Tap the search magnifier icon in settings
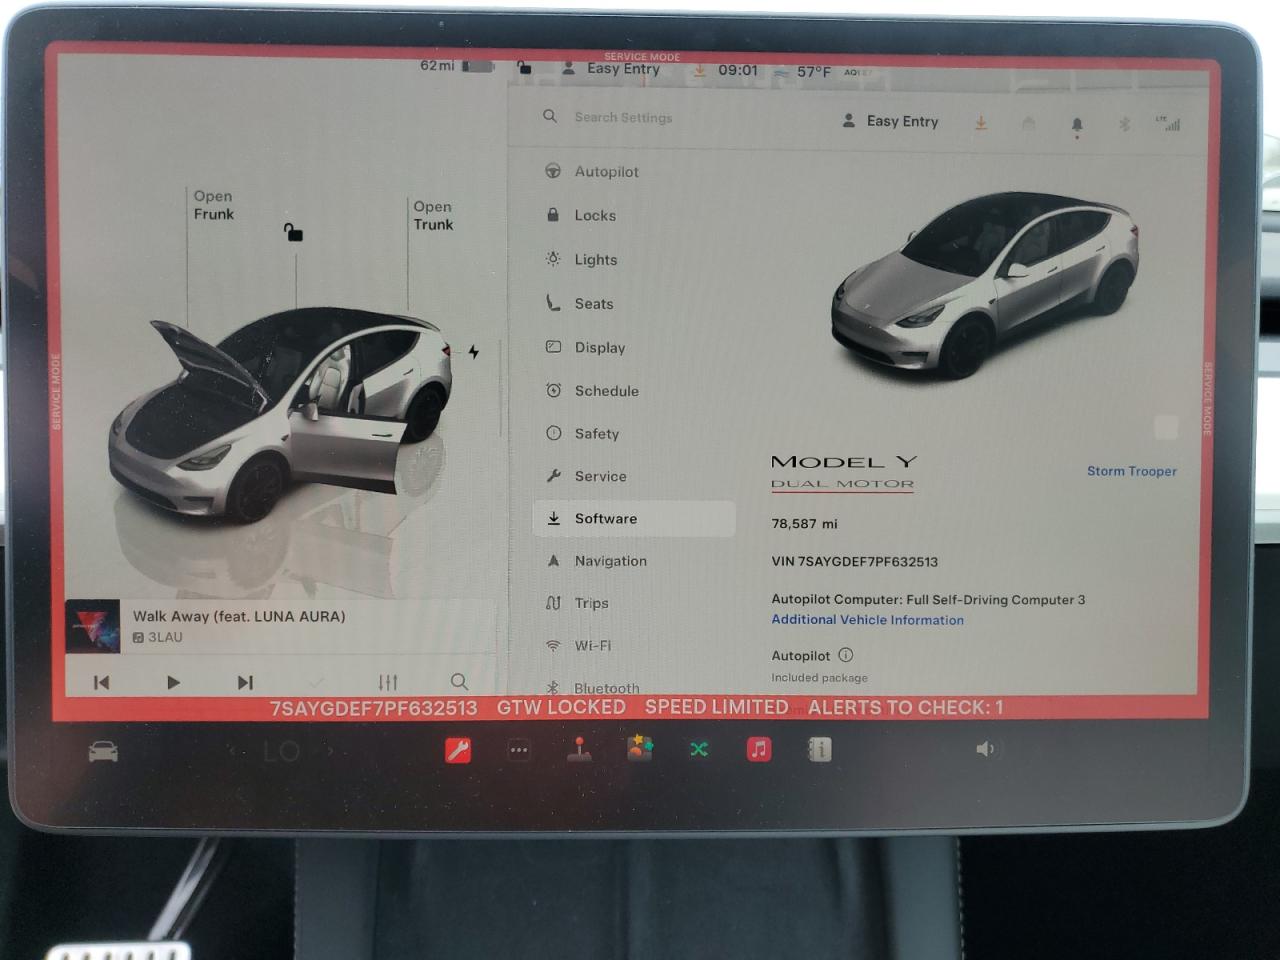This screenshot has width=1280, height=960. 550,117
